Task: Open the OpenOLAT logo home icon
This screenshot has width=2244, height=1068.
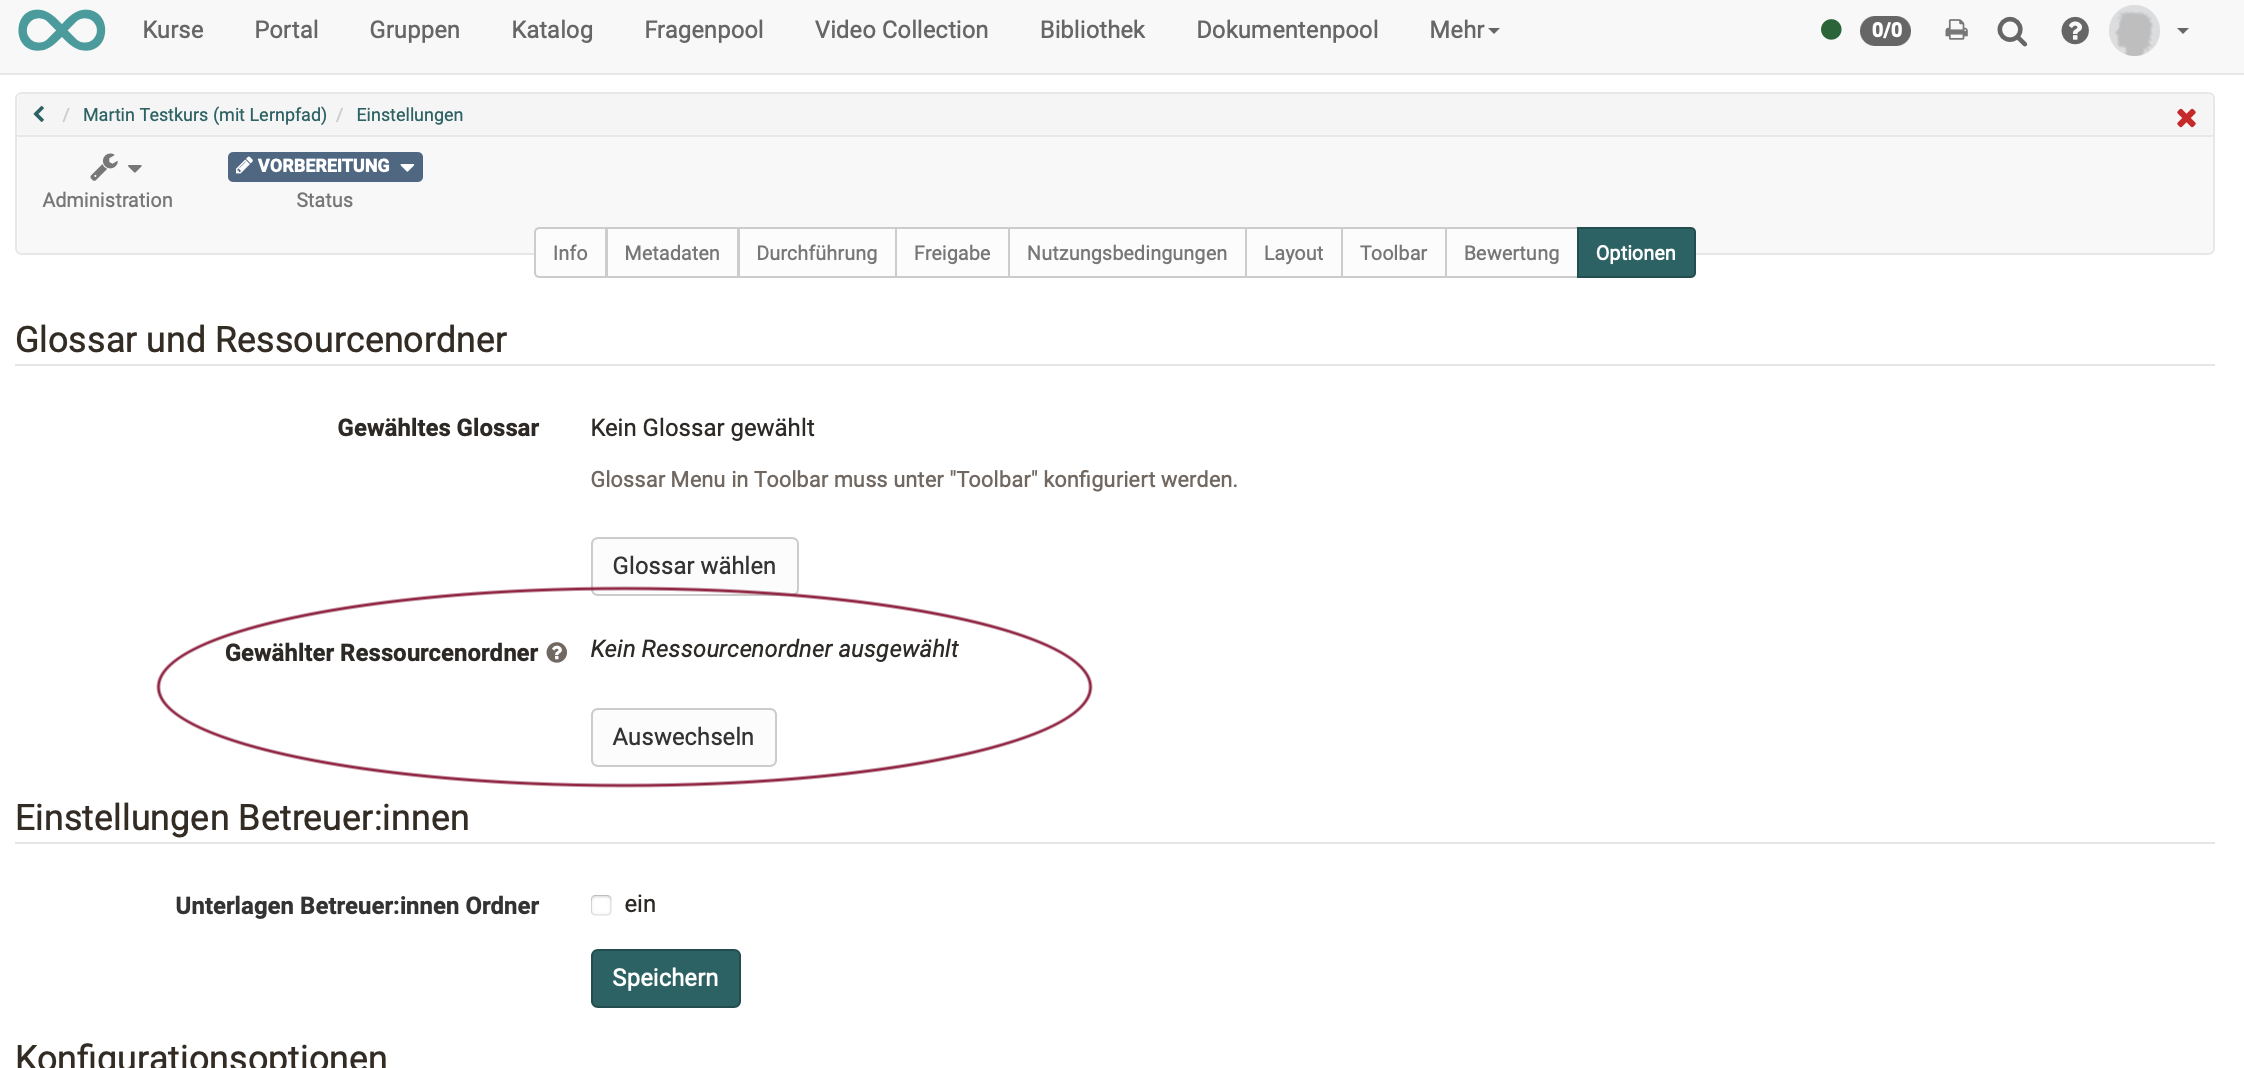Action: [61, 30]
